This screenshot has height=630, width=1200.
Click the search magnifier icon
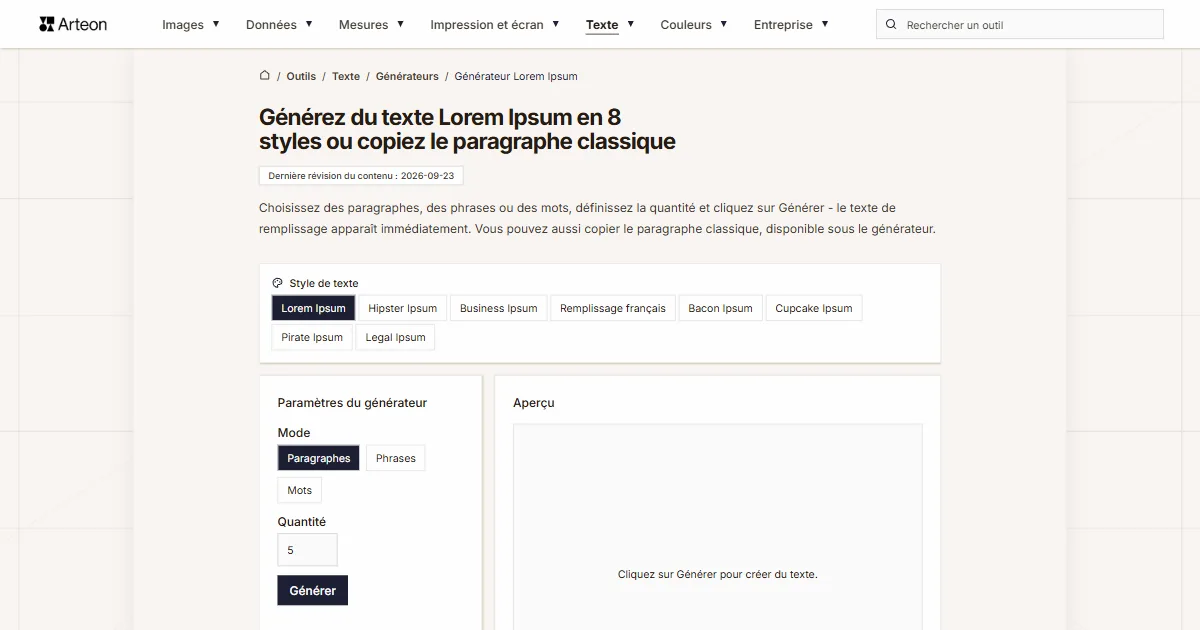click(891, 24)
